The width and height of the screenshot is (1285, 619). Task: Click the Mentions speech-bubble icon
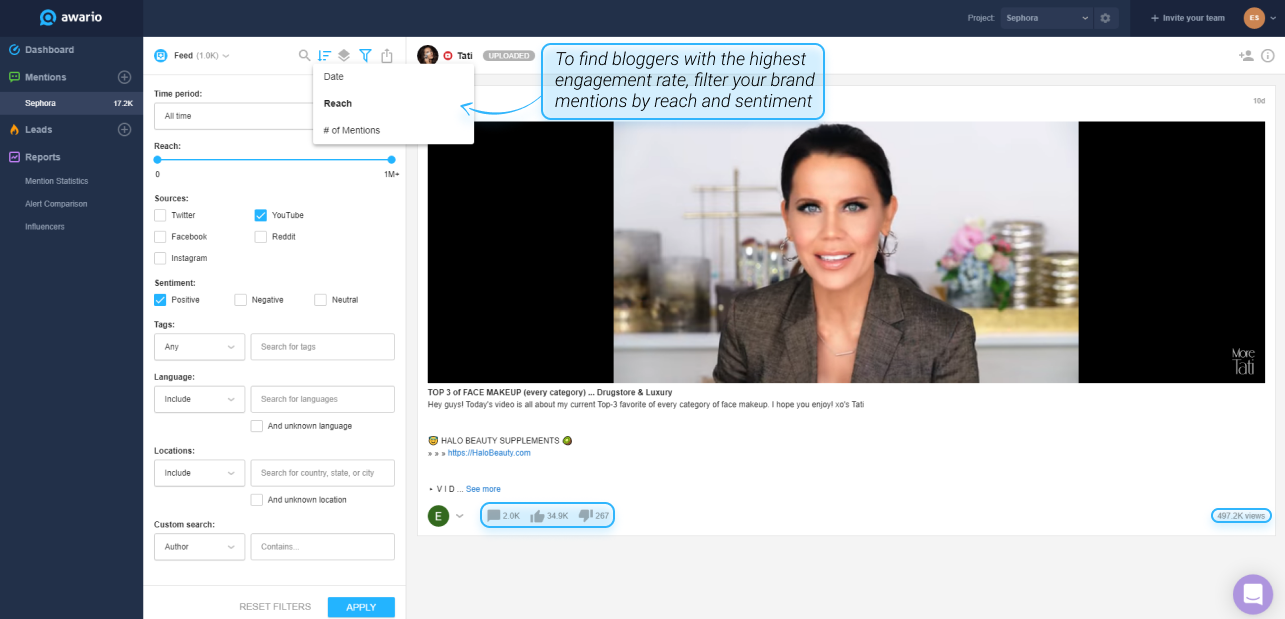click(15, 77)
